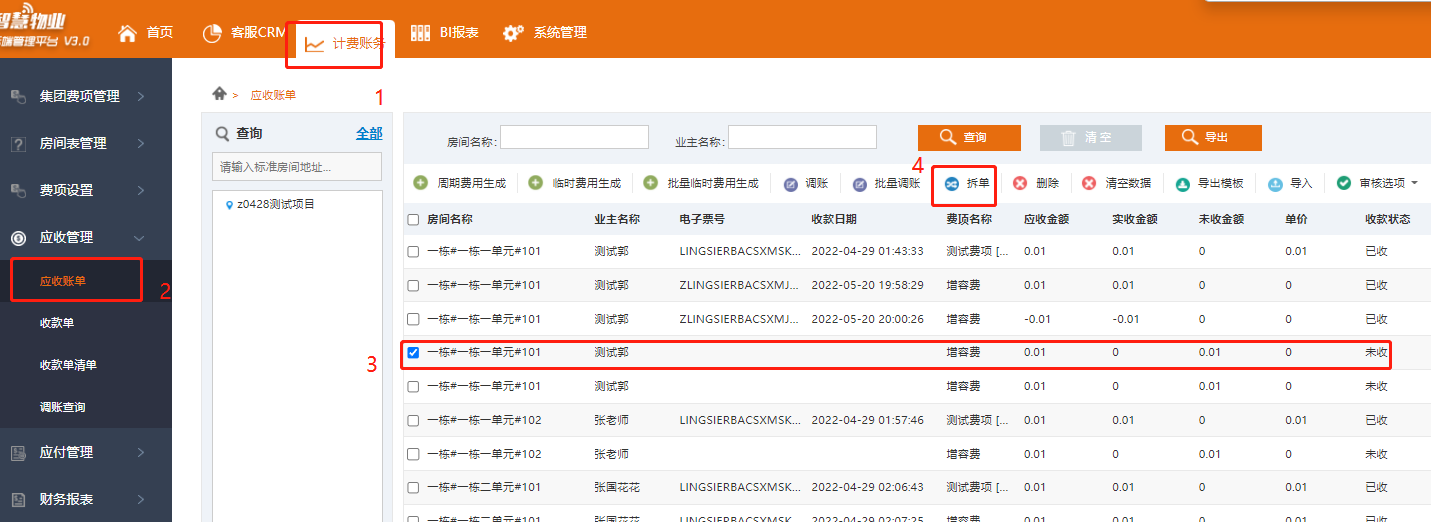Collapse 应收管理 sidebar chevron
This screenshot has width=1431, height=522.
click(139, 237)
